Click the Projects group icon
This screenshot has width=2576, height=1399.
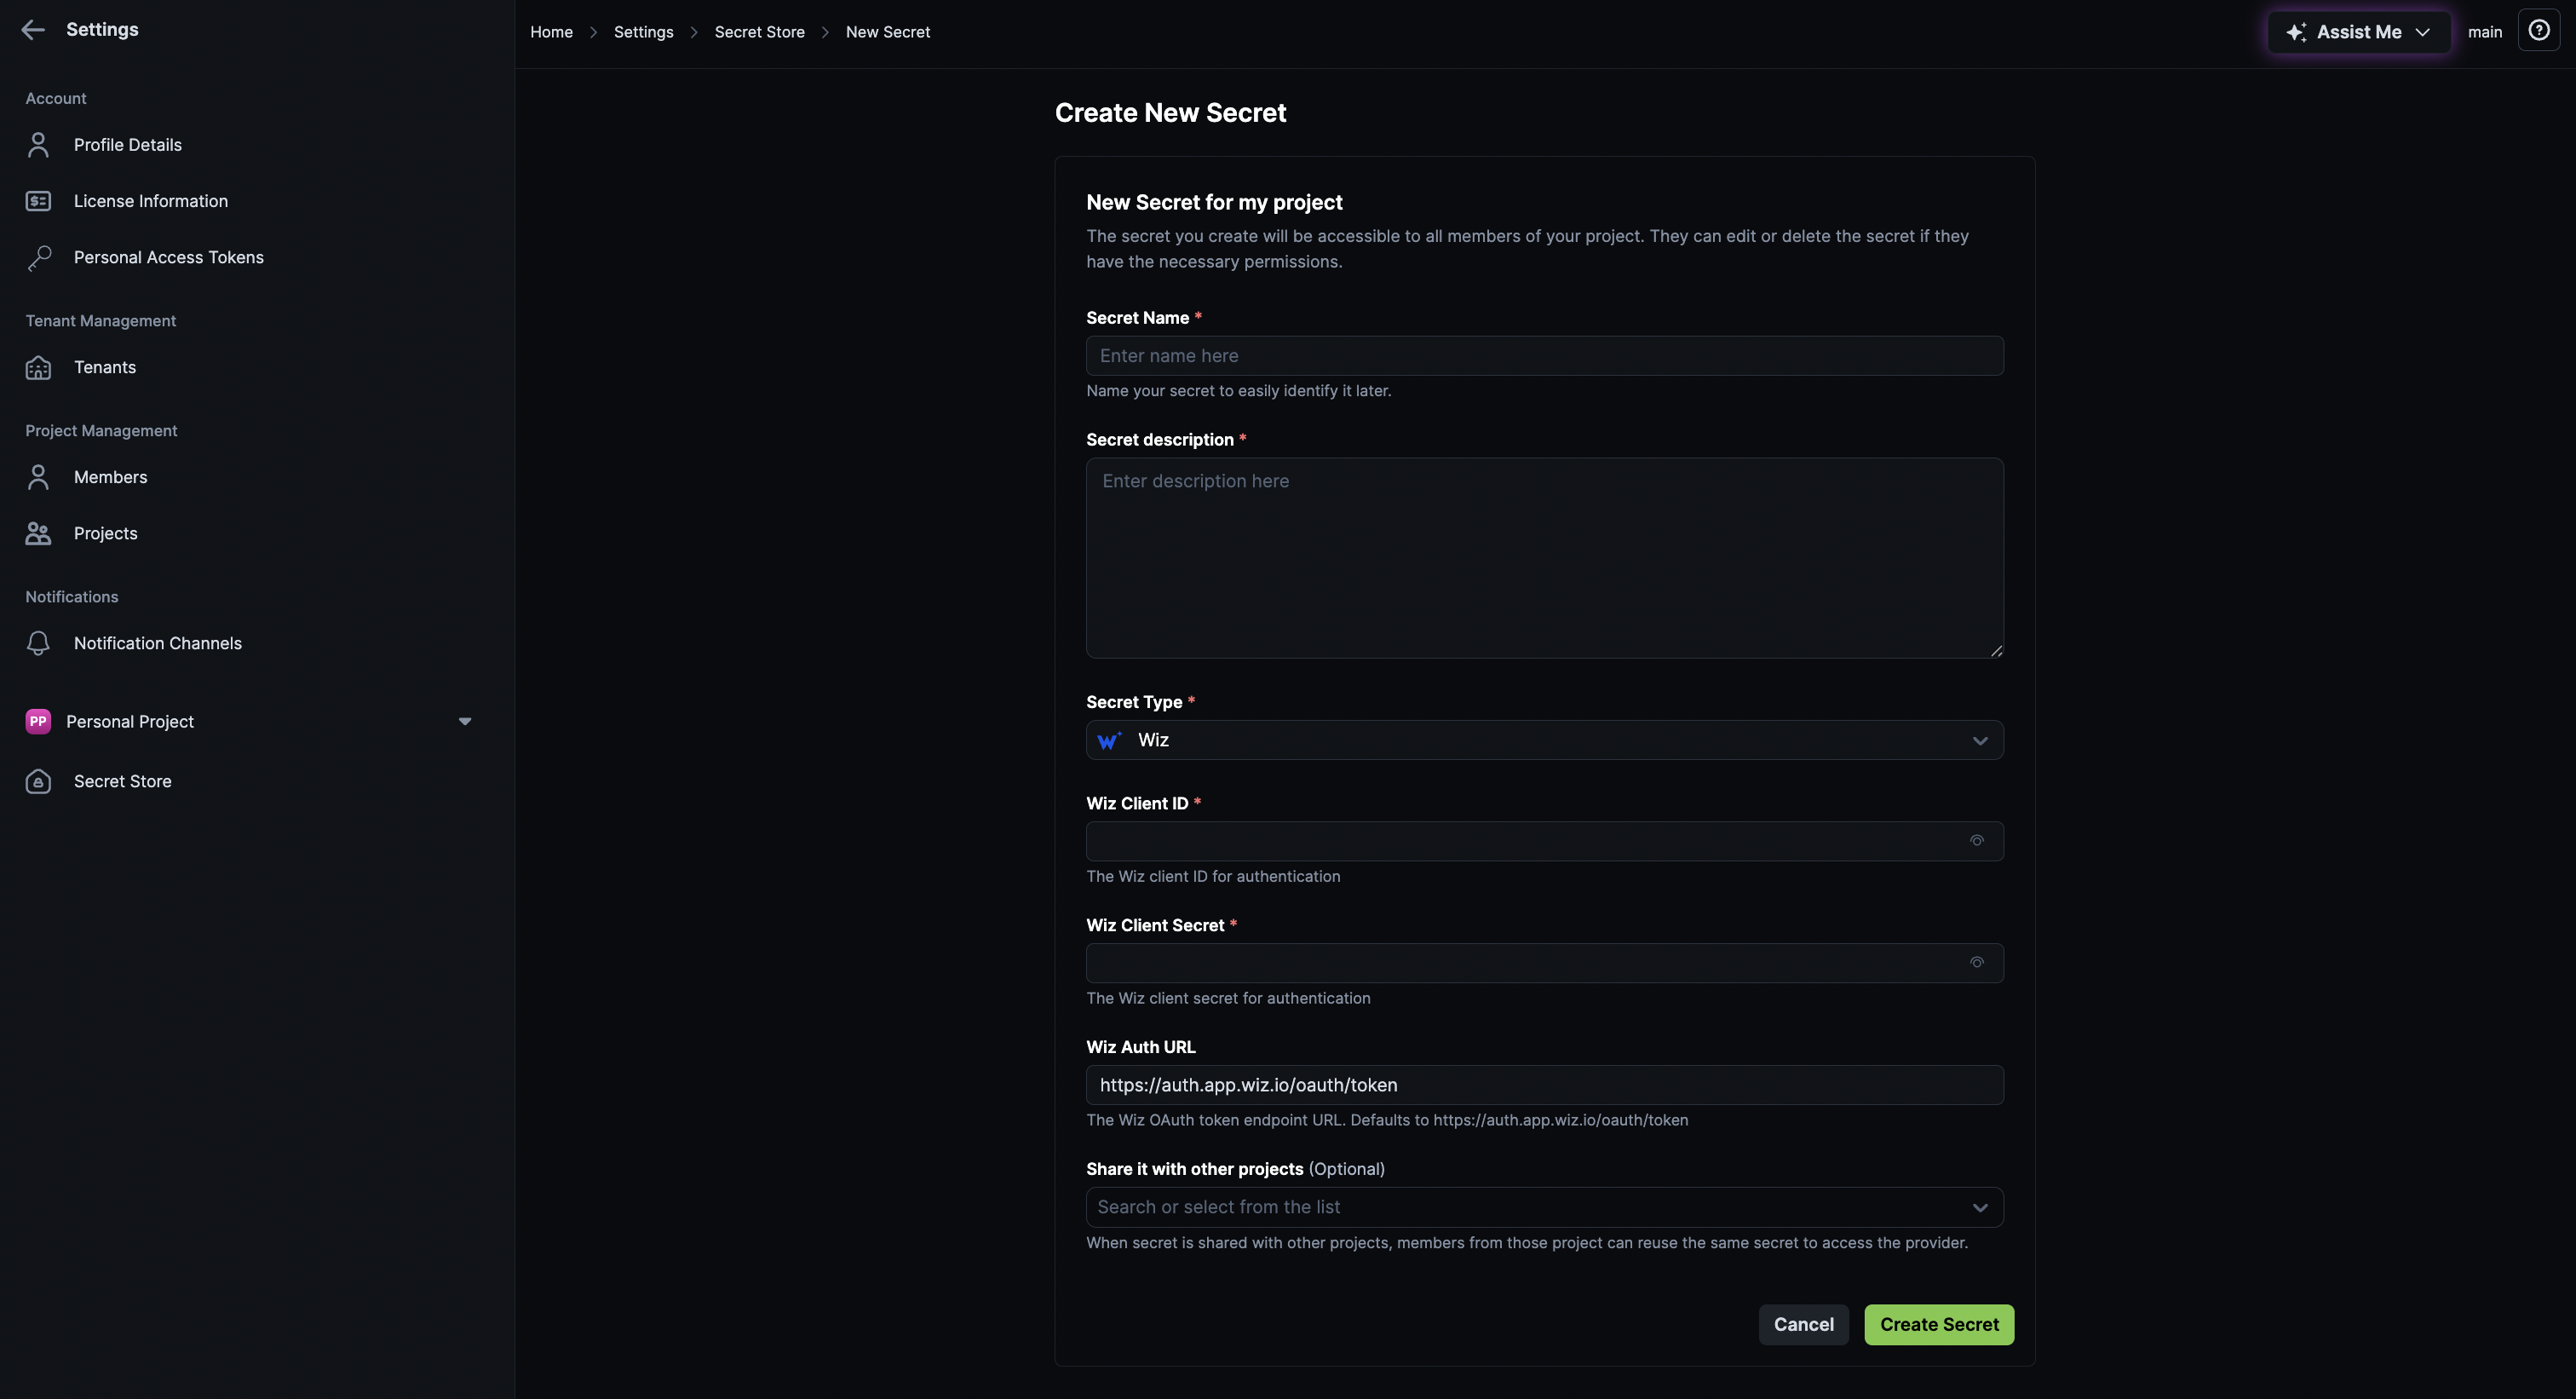pyautogui.click(x=38, y=534)
